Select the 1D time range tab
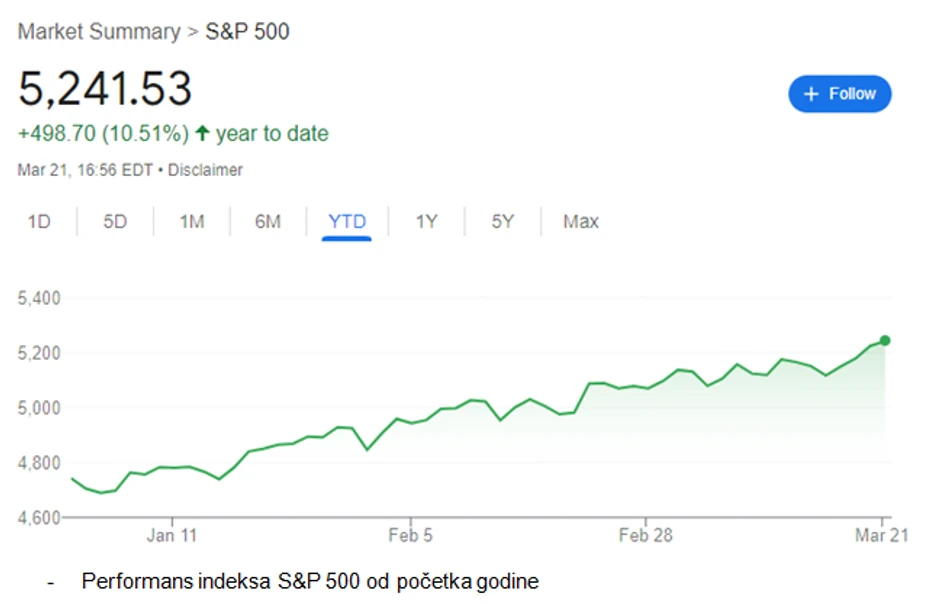The height and width of the screenshot is (604, 940). 39,222
